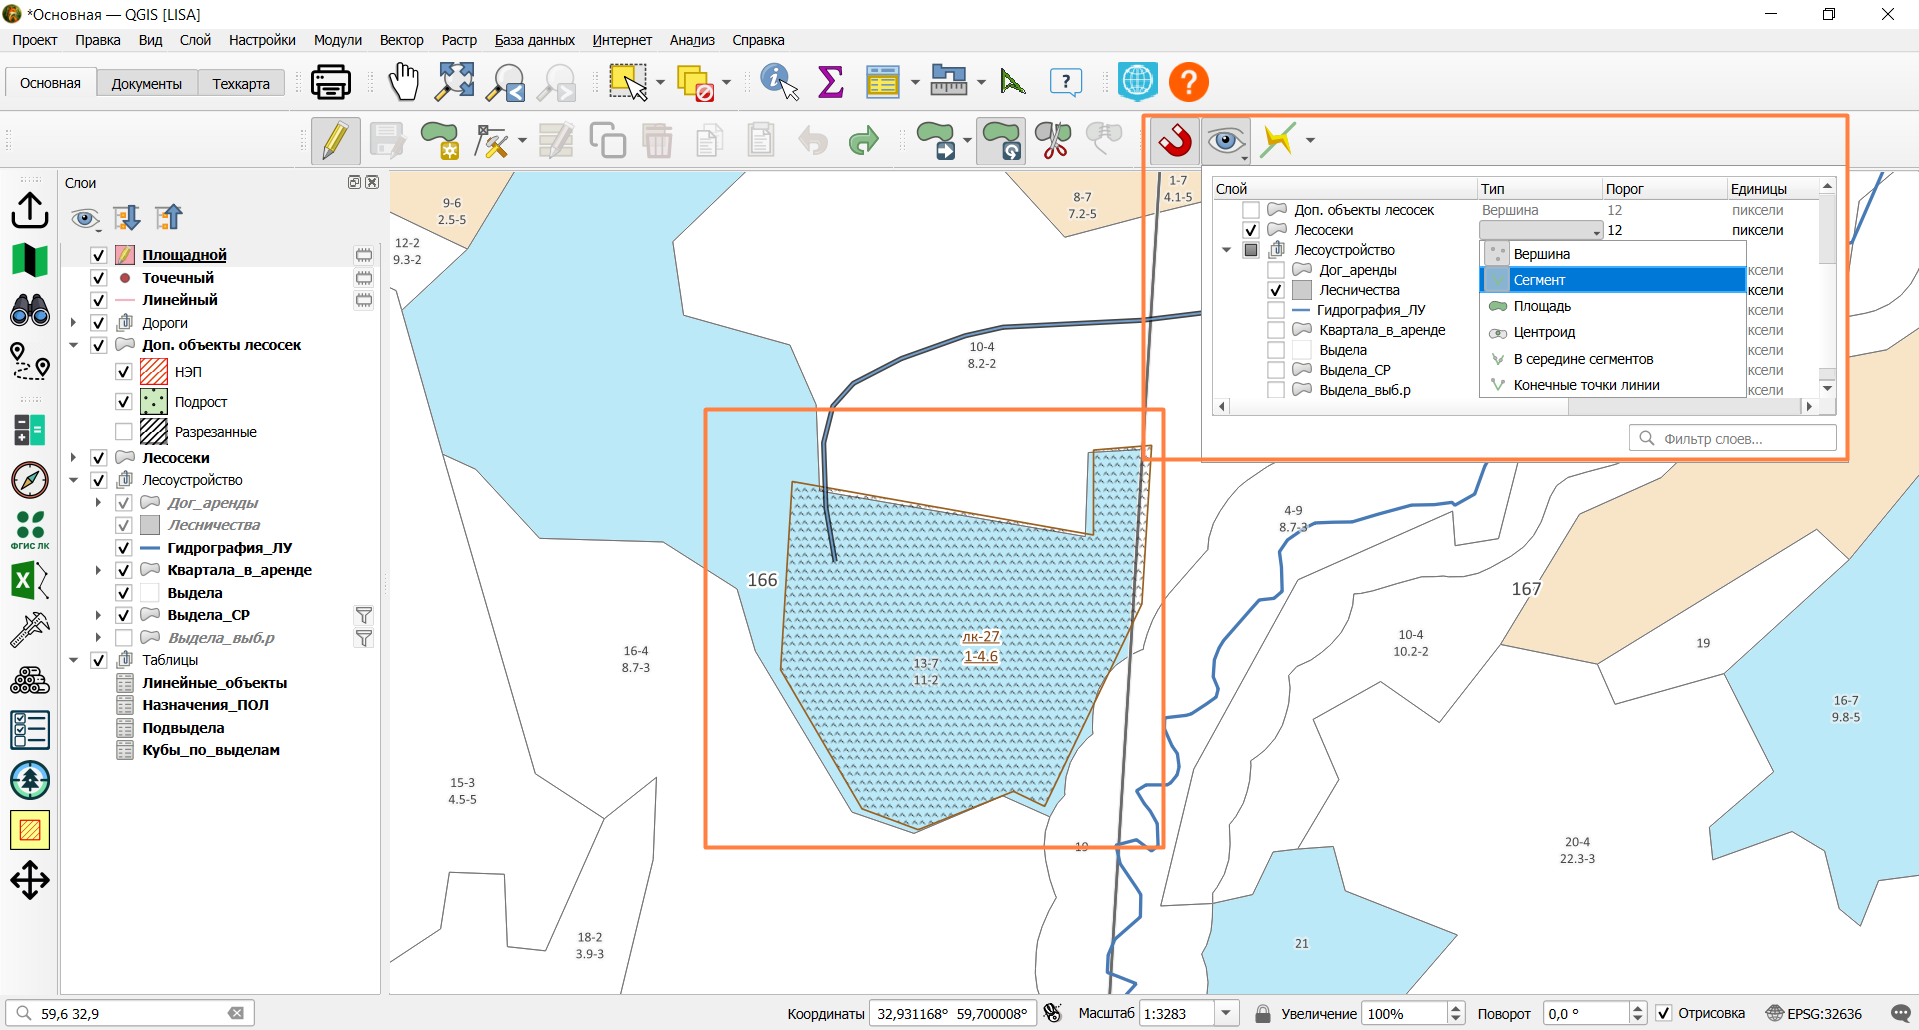Screen dimensions: 1919x1030
Task: Open the Масштаб scale dropdown
Action: click(1226, 1013)
